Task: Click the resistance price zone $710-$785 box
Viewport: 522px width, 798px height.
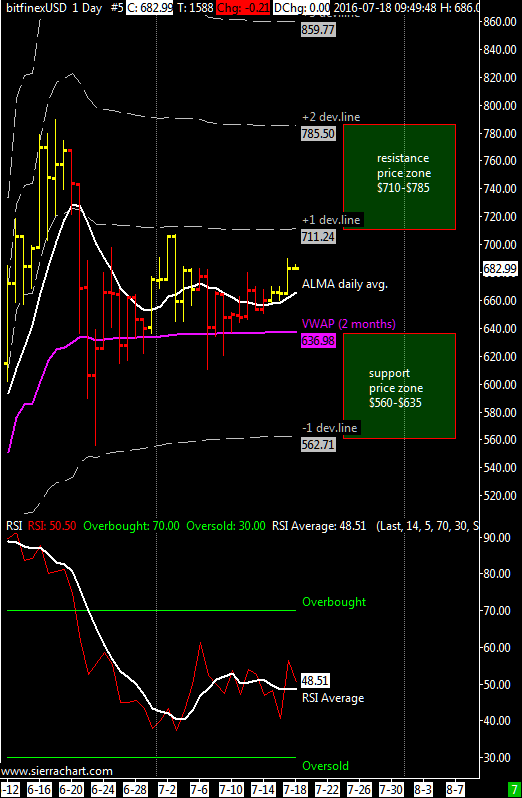Action: 399,177
